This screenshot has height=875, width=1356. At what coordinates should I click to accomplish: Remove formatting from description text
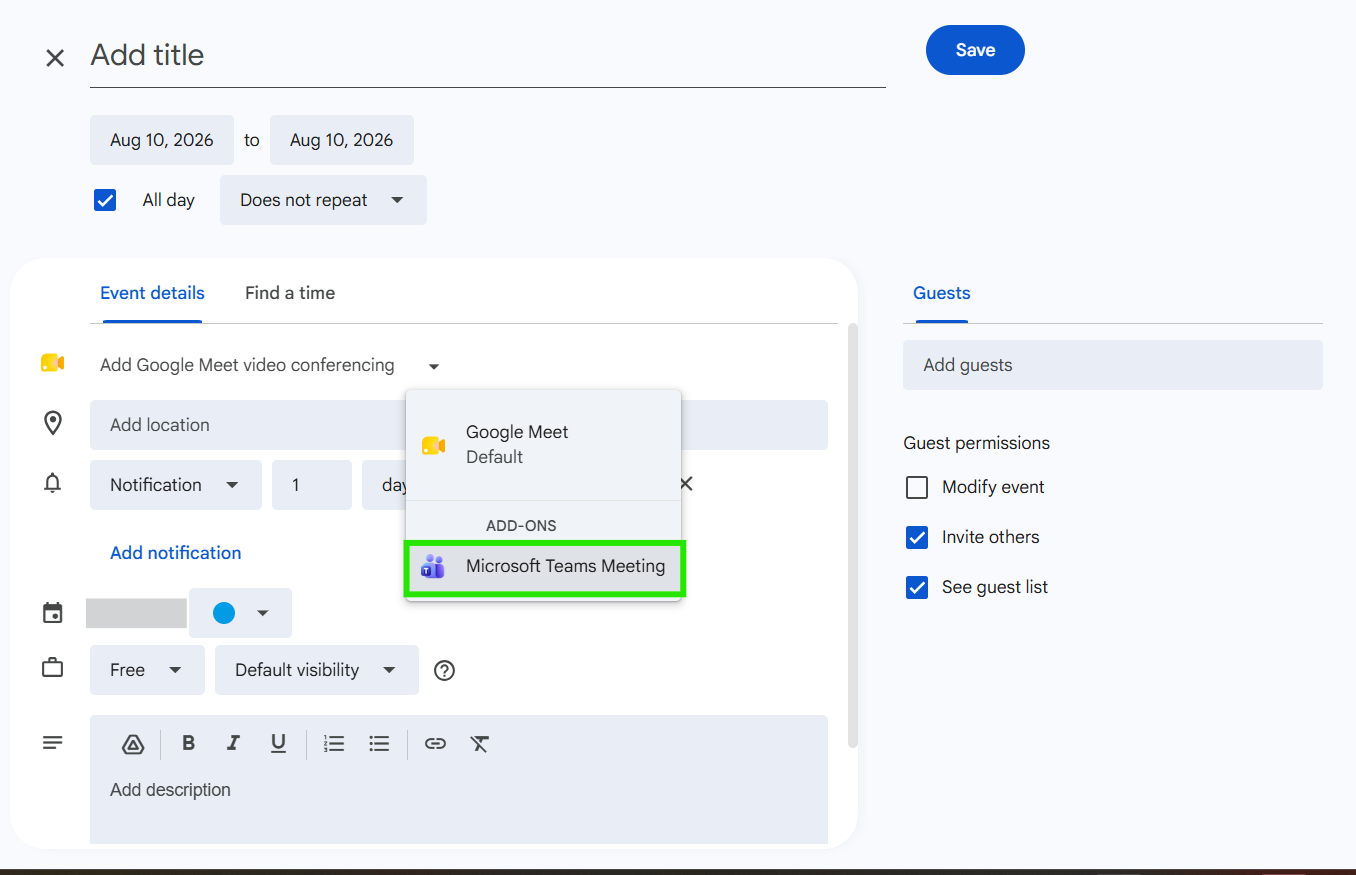point(480,743)
